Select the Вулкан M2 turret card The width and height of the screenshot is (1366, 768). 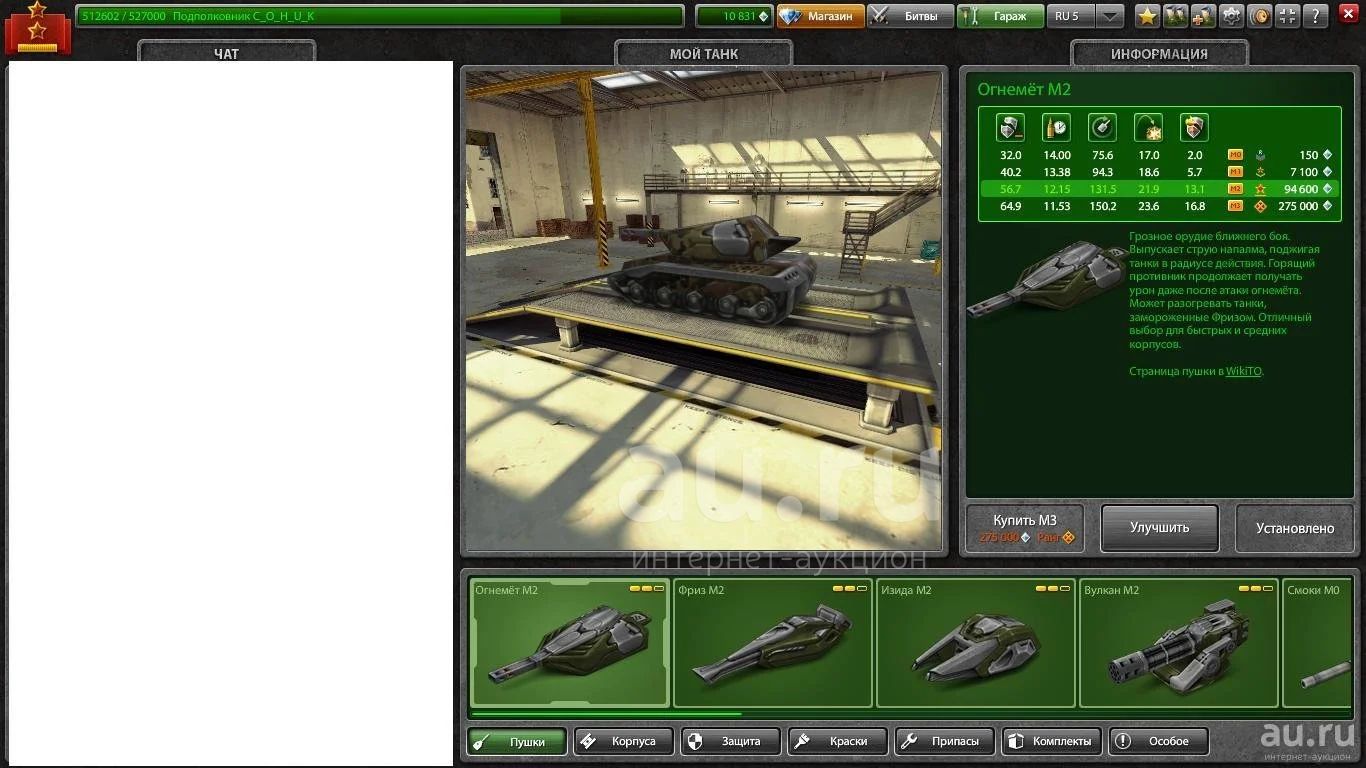pyautogui.click(x=1179, y=643)
